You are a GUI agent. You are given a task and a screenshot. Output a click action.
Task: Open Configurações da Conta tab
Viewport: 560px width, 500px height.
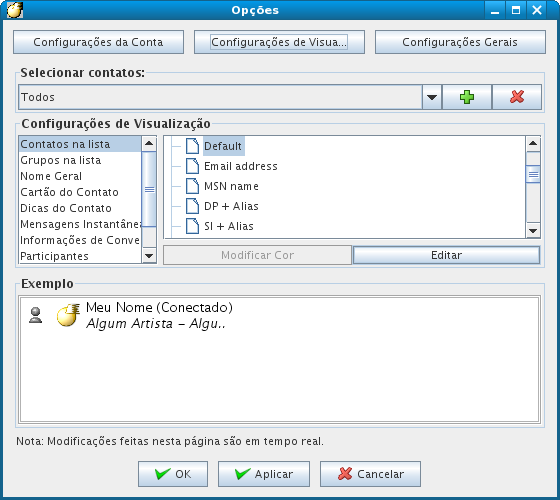click(99, 42)
